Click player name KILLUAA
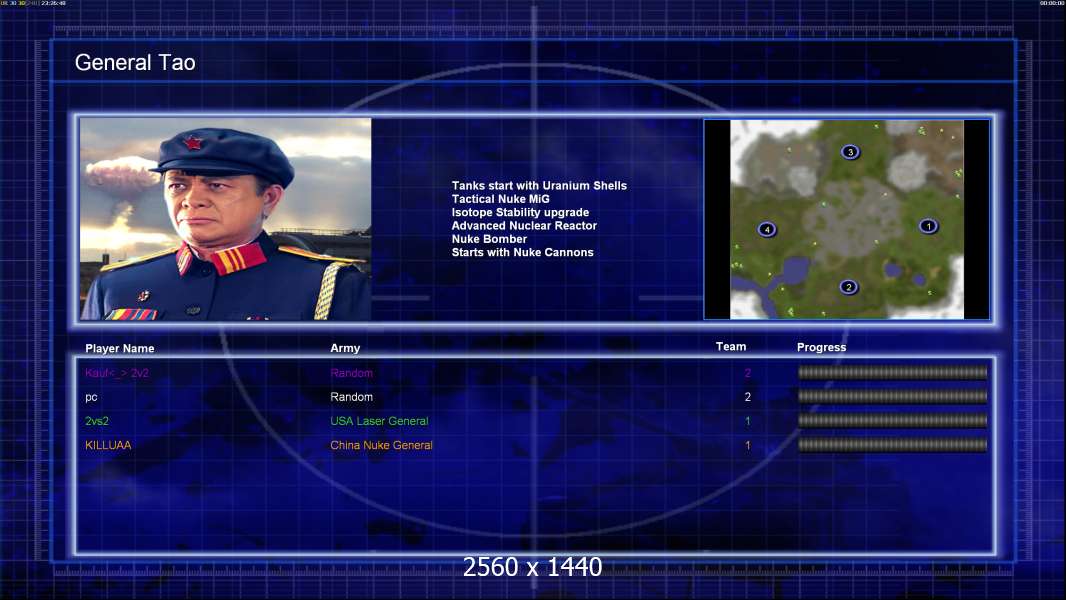Image resolution: width=1066 pixels, height=600 pixels. pos(108,445)
